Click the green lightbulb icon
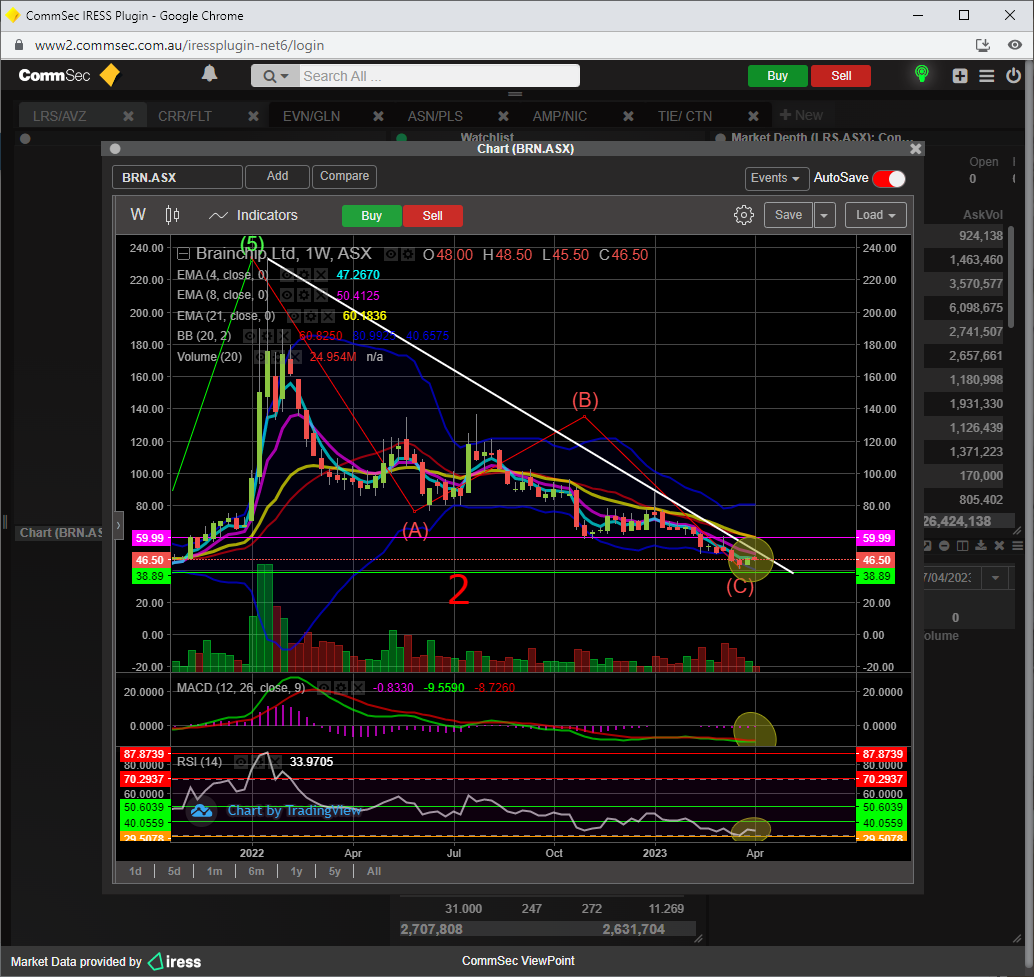1034x977 pixels. click(x=921, y=75)
